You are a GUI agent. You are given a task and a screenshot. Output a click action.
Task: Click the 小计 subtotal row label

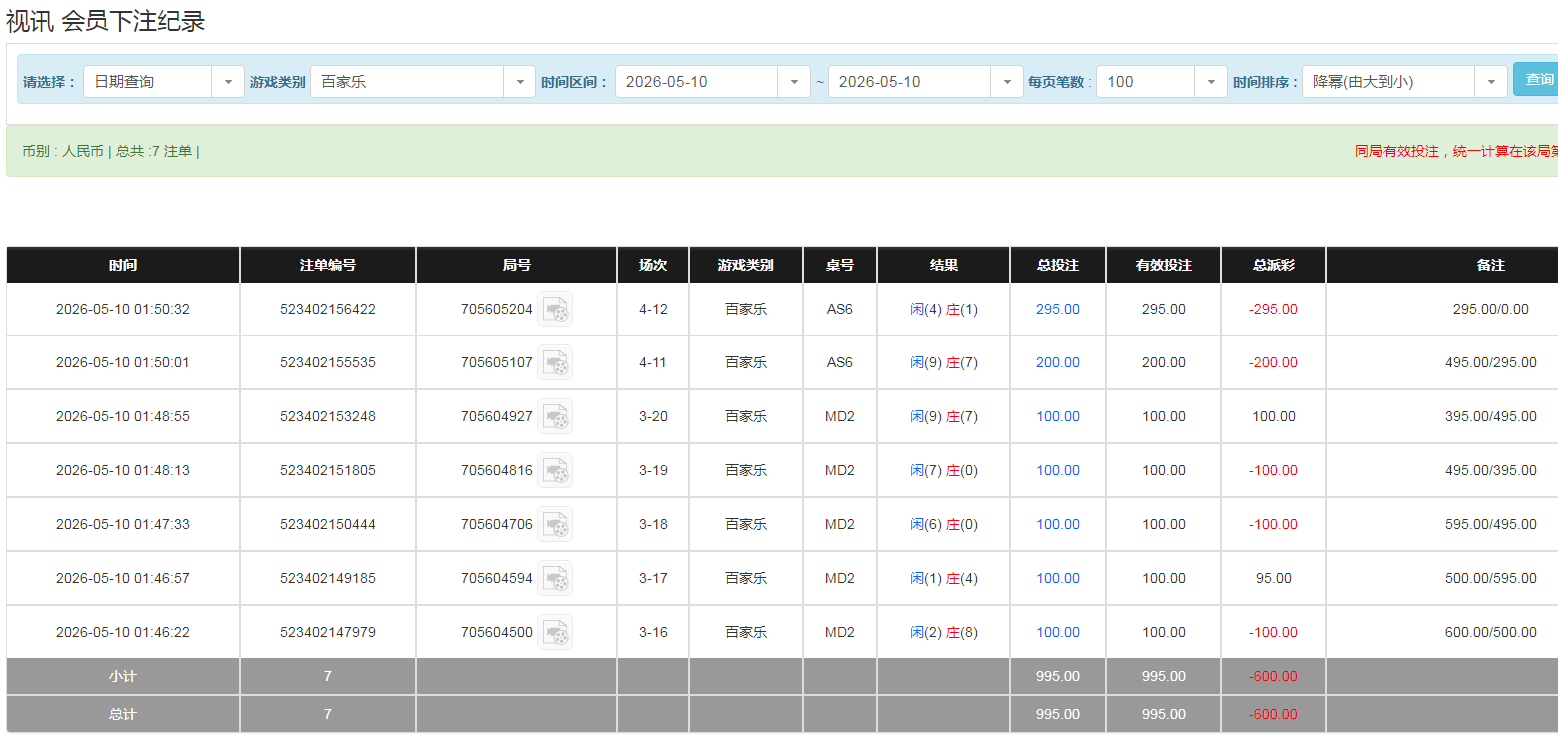click(123, 677)
